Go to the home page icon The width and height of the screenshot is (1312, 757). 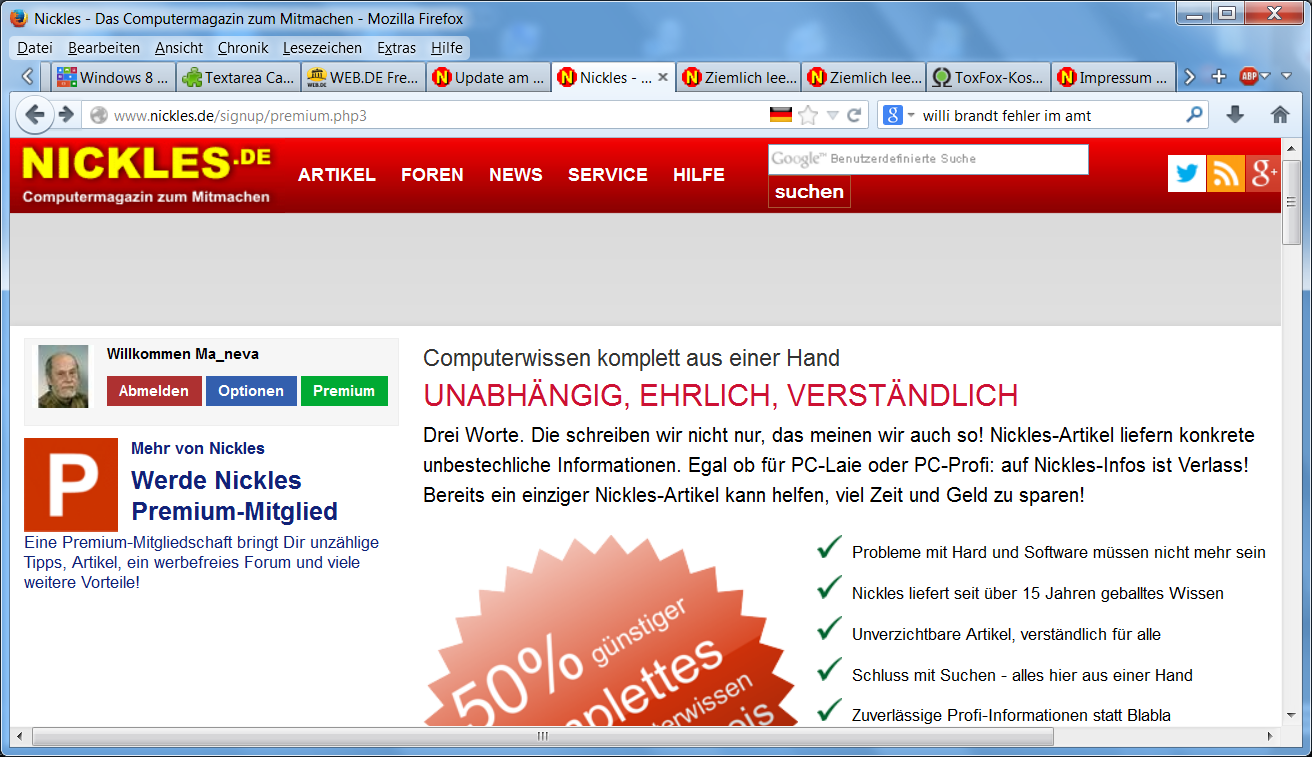[1280, 115]
